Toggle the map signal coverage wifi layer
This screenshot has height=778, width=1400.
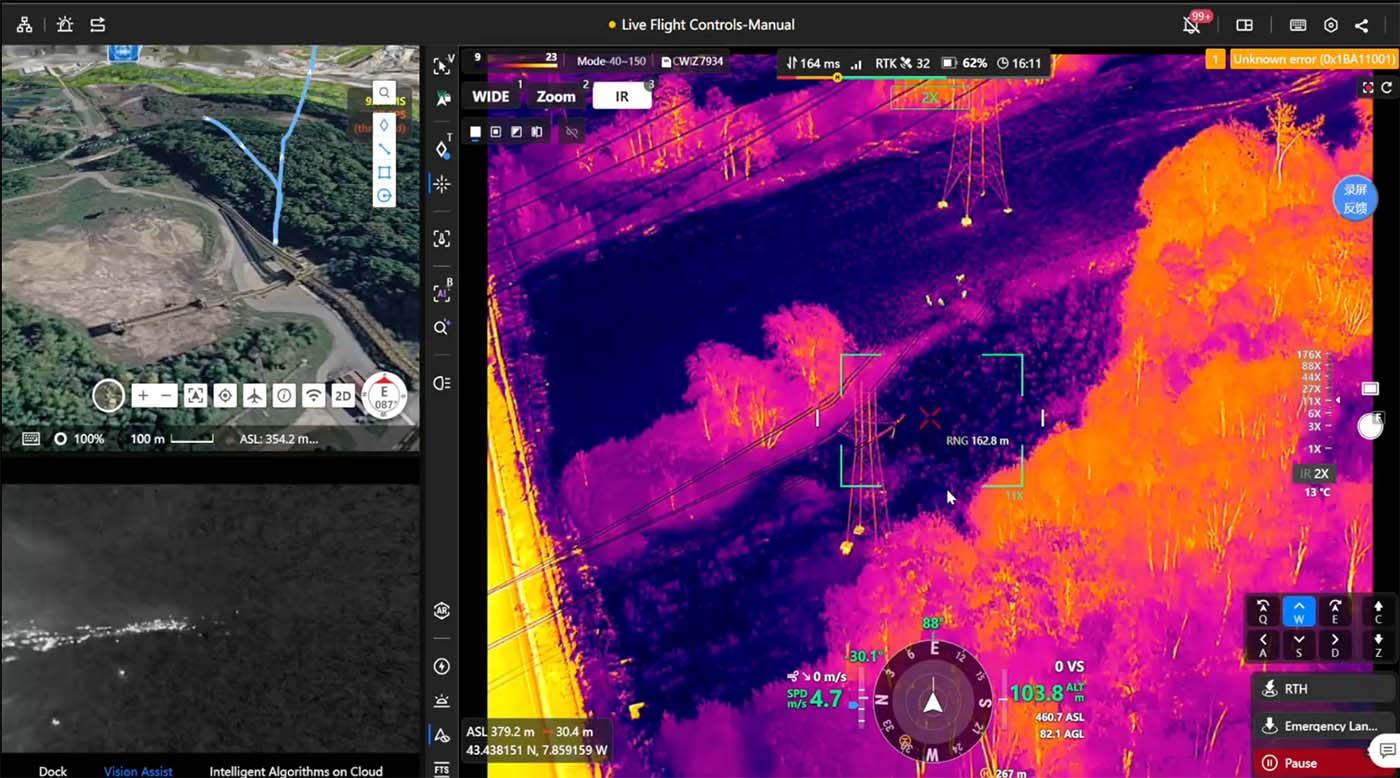[x=314, y=396]
